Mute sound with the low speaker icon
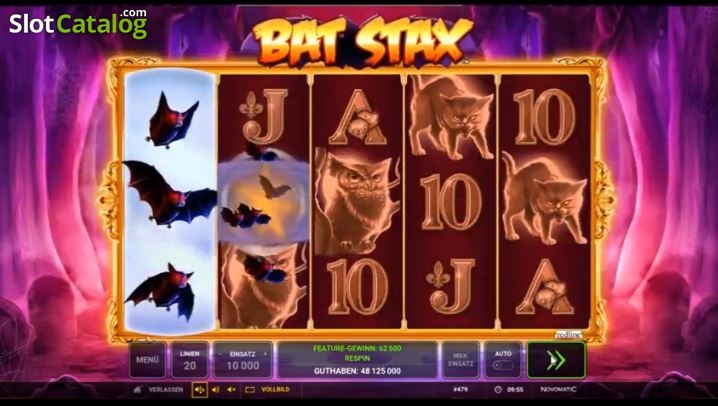The height and width of the screenshot is (406, 718). point(232,390)
